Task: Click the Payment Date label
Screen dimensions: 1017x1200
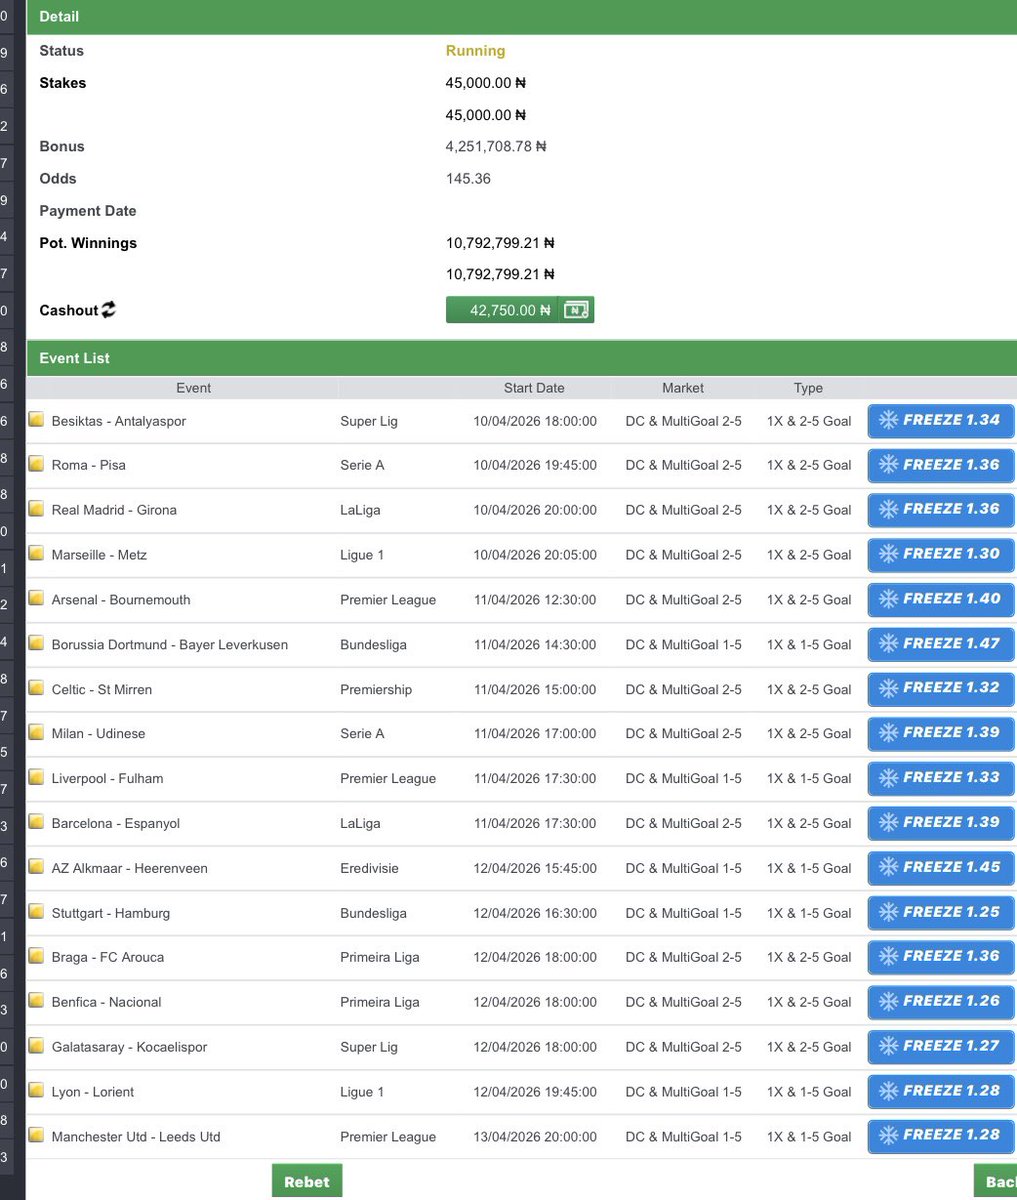Action: coord(88,211)
